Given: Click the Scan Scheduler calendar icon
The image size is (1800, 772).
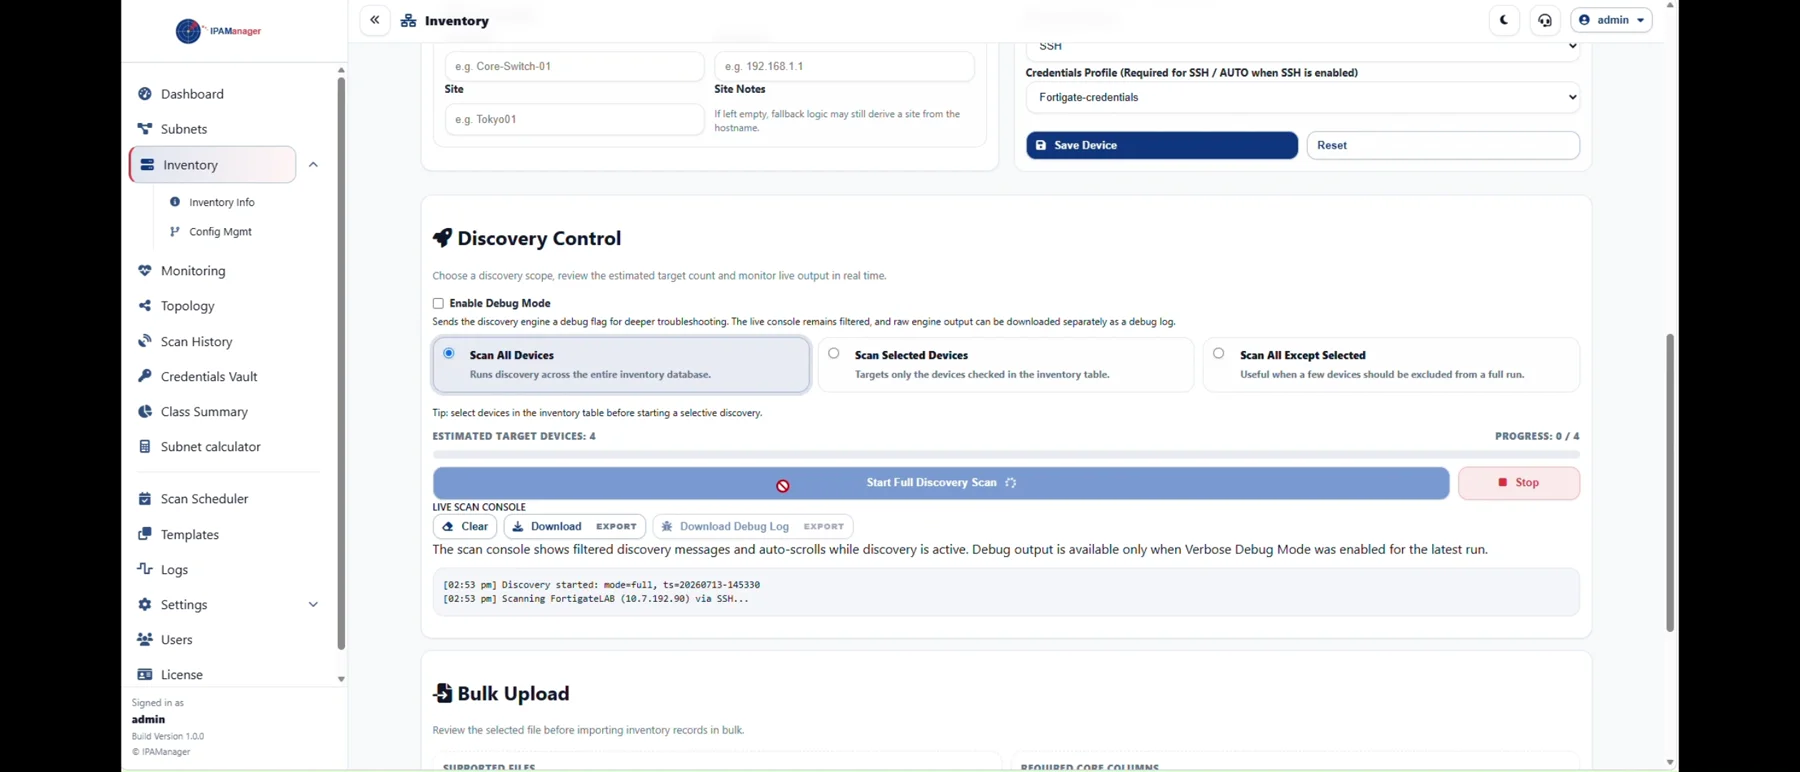Looking at the screenshot, I should [145, 498].
